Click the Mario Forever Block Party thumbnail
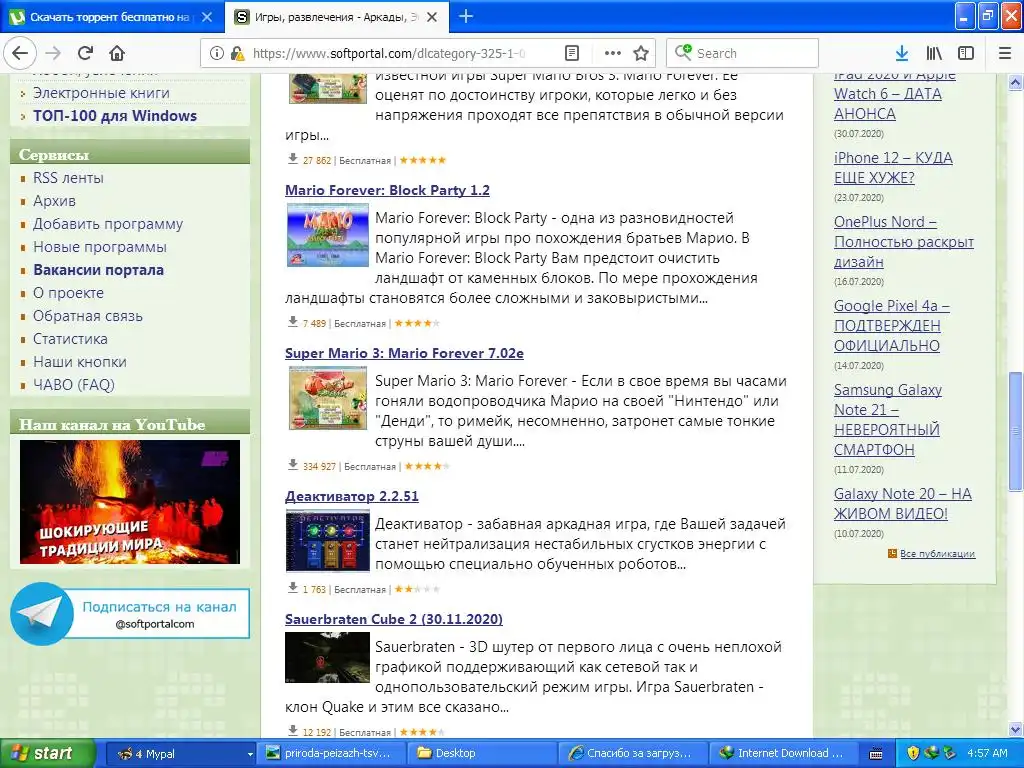Viewport: 1024px width, 768px height. pyautogui.click(x=328, y=235)
